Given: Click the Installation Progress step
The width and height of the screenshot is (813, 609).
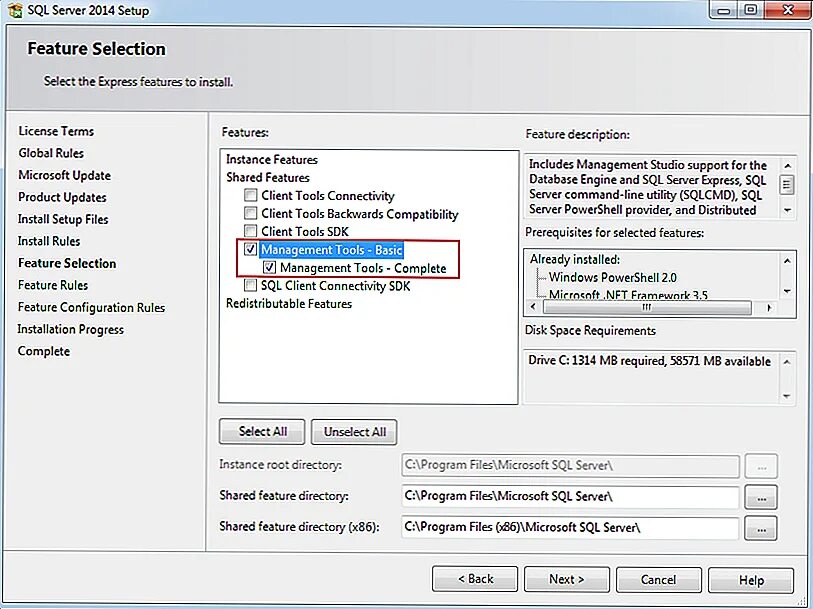Looking at the screenshot, I should coord(71,329).
